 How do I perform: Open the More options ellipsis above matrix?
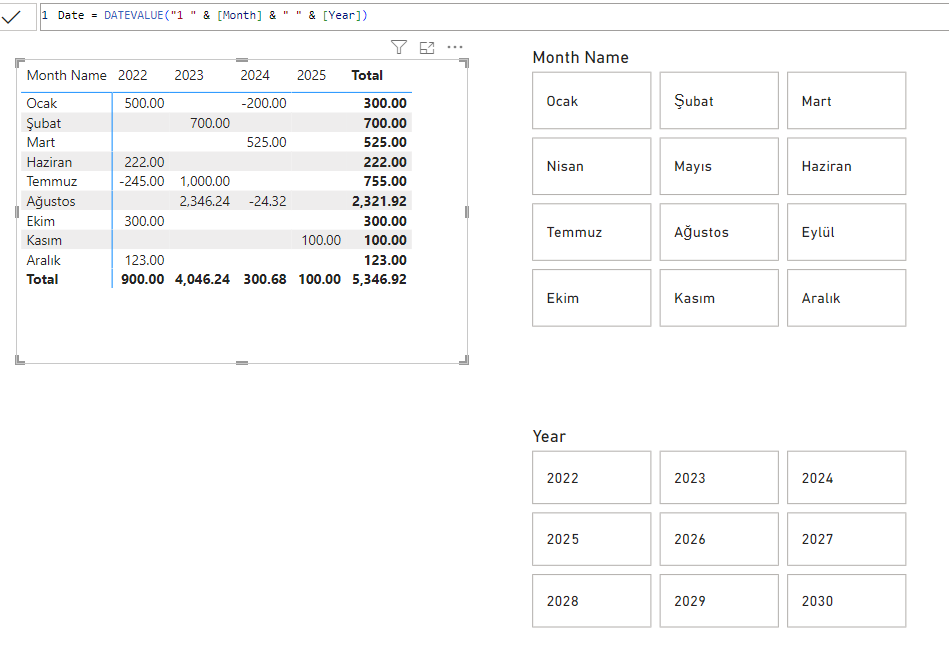(x=455, y=47)
